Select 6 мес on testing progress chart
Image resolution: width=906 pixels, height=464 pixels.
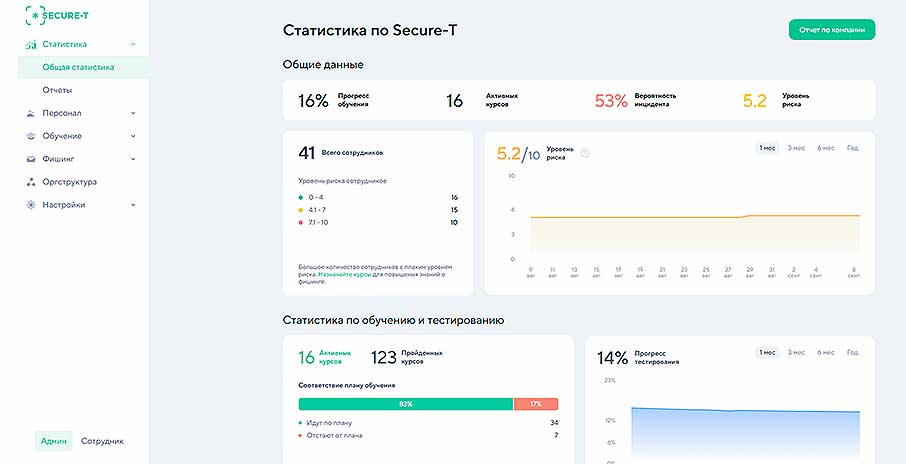click(x=826, y=352)
